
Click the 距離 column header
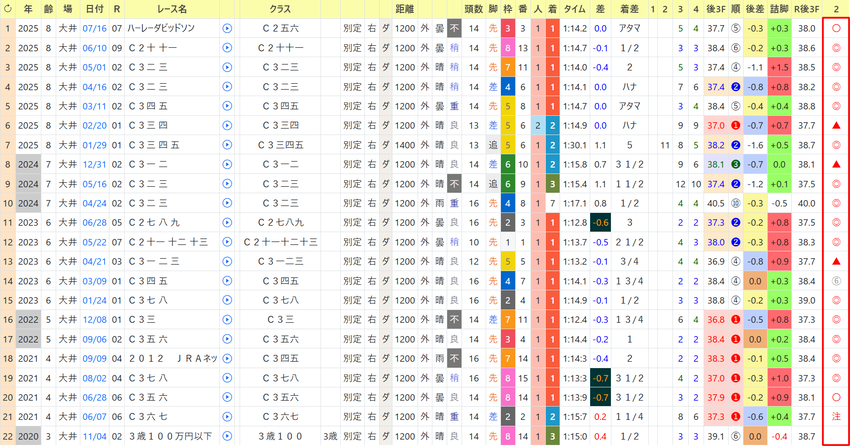click(404, 9)
